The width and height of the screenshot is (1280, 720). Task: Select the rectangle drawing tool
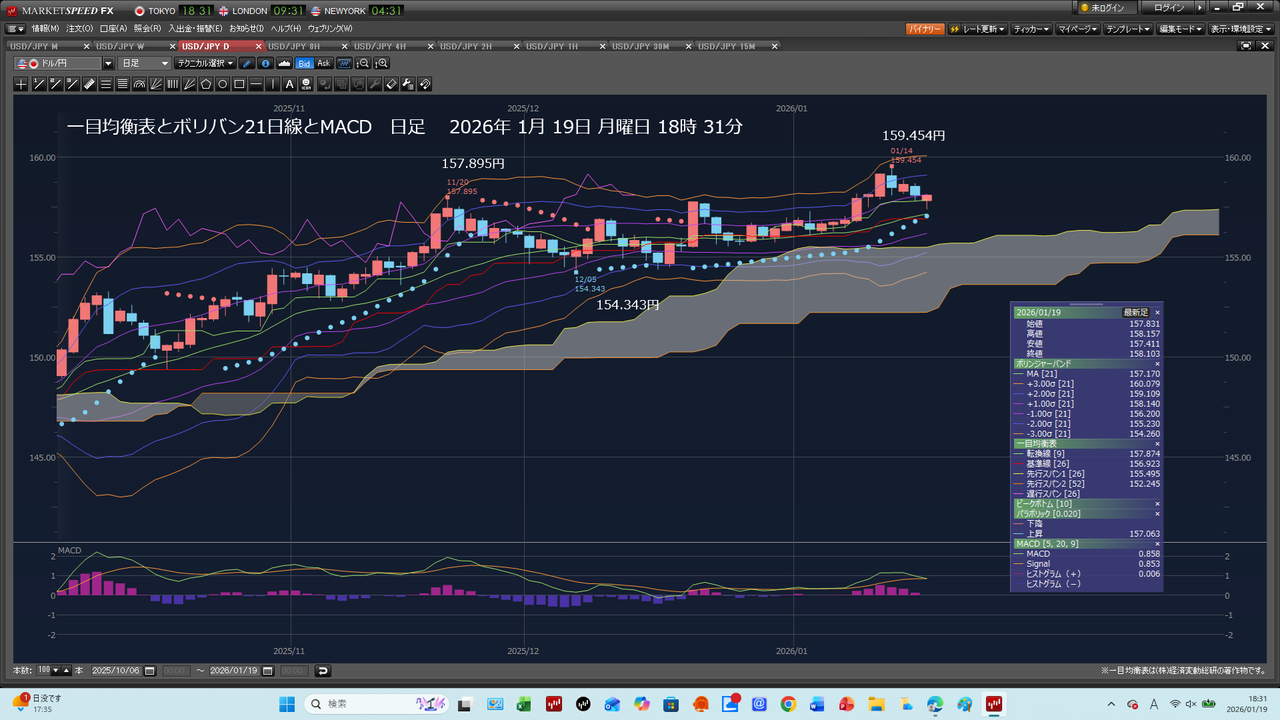coord(239,84)
